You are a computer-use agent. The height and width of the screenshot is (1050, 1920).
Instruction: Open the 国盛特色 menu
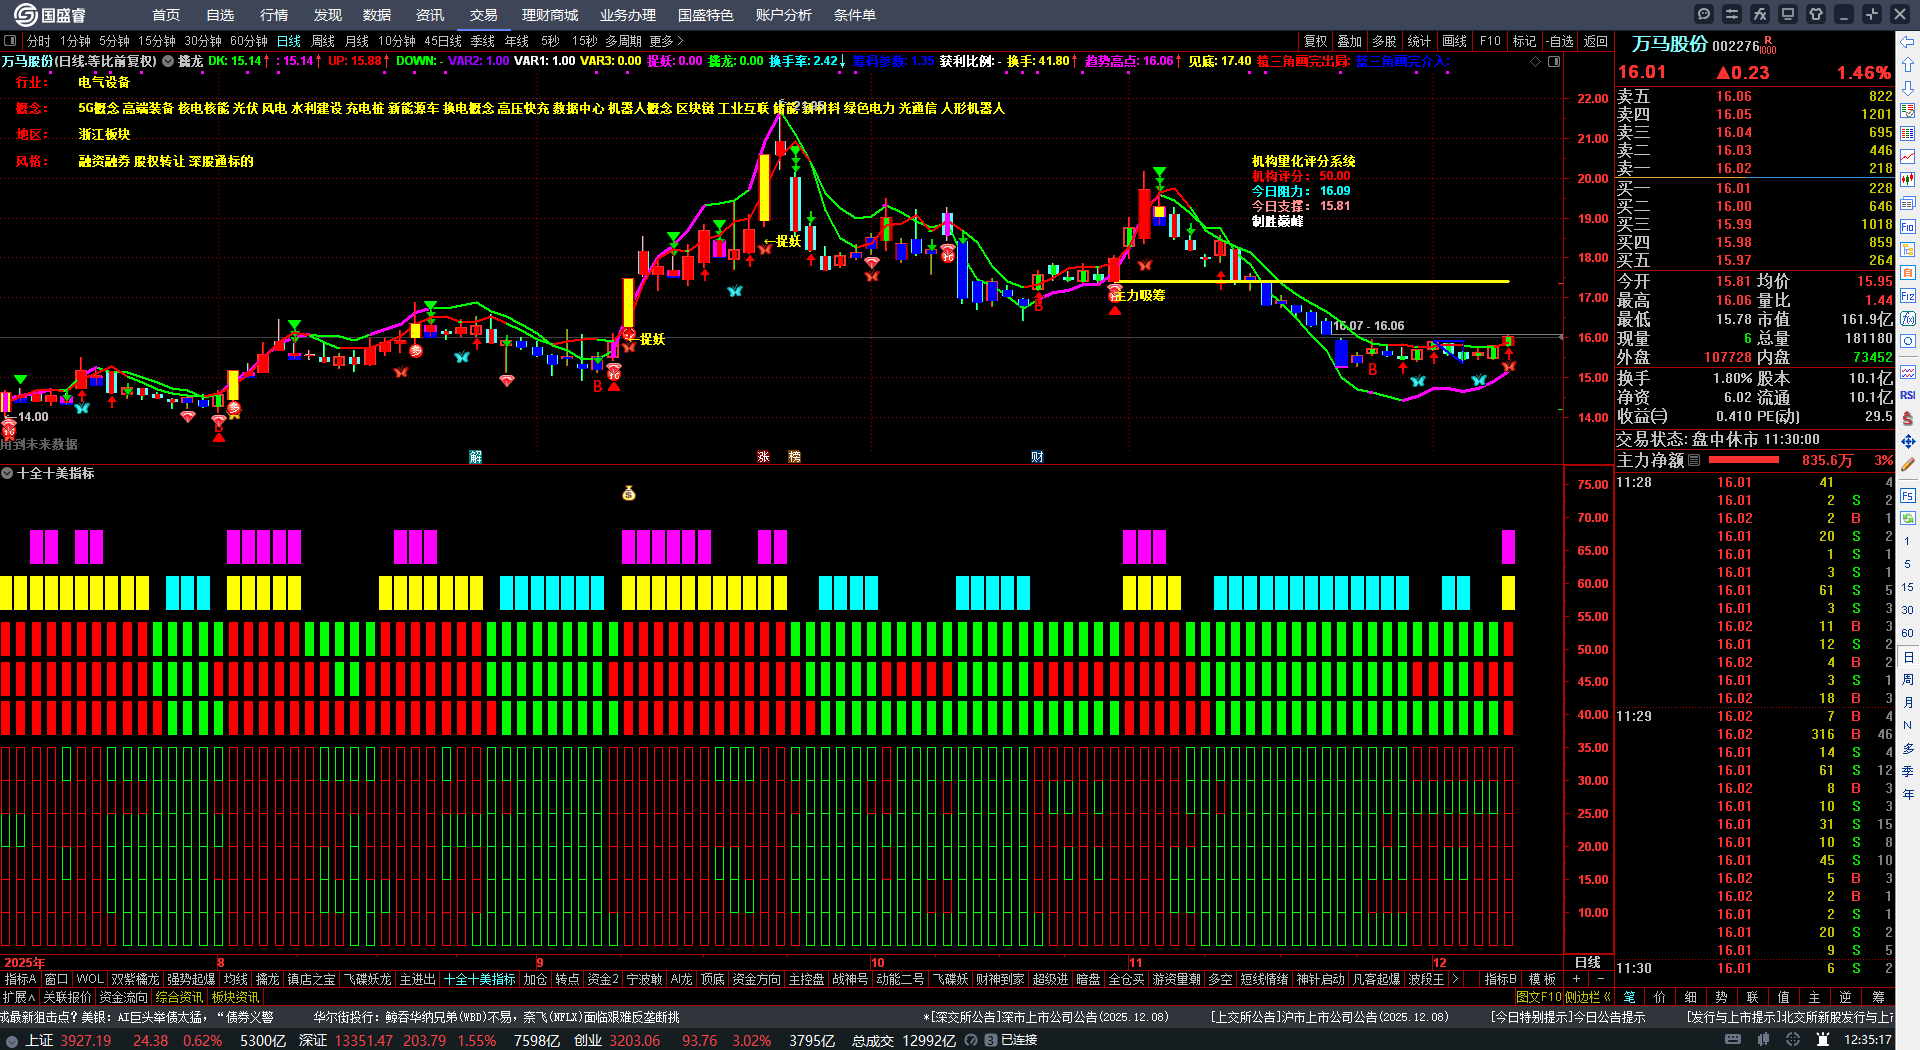[x=706, y=15]
